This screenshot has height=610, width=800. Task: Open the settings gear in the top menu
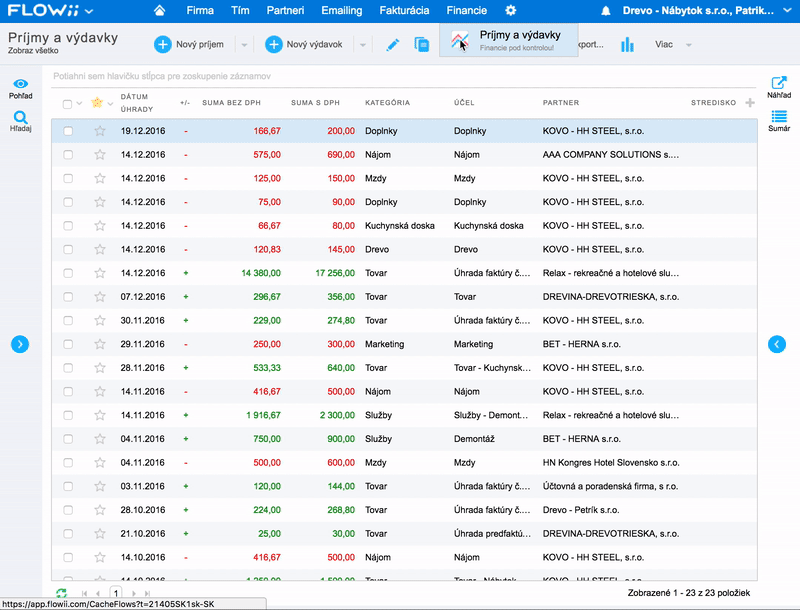[x=510, y=10]
